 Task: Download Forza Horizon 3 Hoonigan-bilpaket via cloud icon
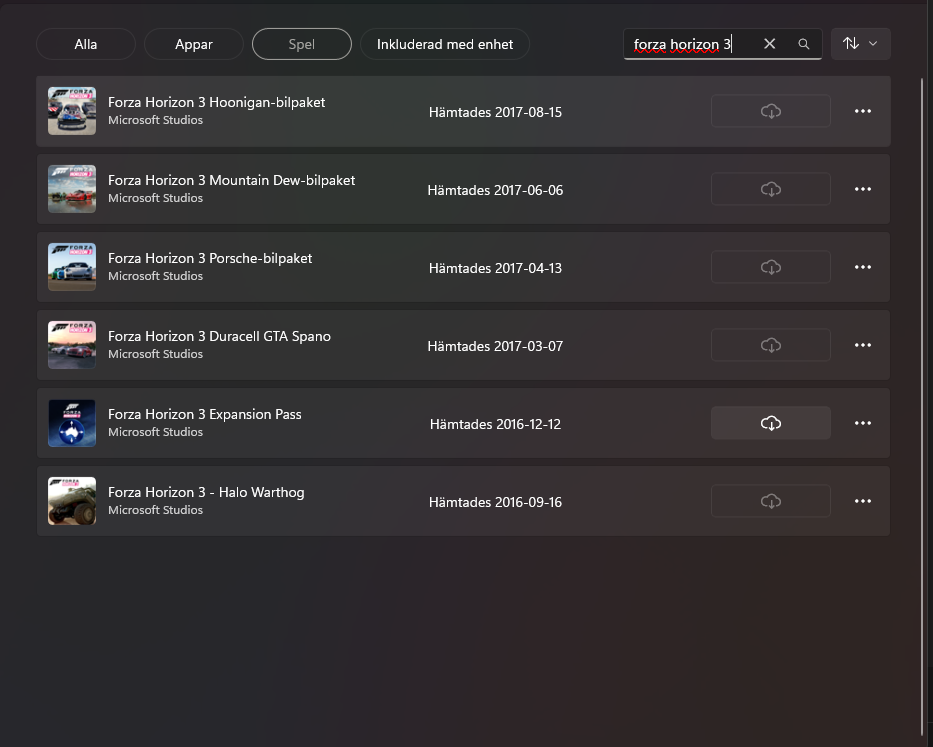pos(771,111)
